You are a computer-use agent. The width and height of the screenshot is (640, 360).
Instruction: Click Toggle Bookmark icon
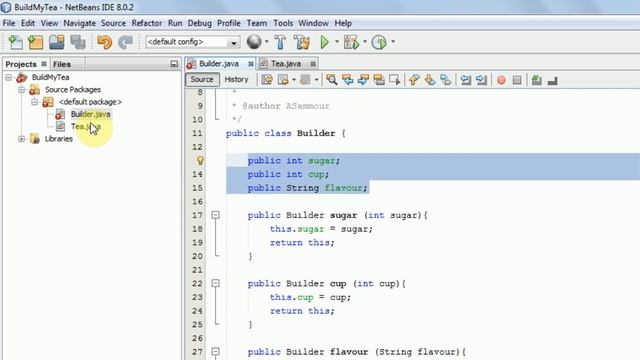click(x=446, y=80)
